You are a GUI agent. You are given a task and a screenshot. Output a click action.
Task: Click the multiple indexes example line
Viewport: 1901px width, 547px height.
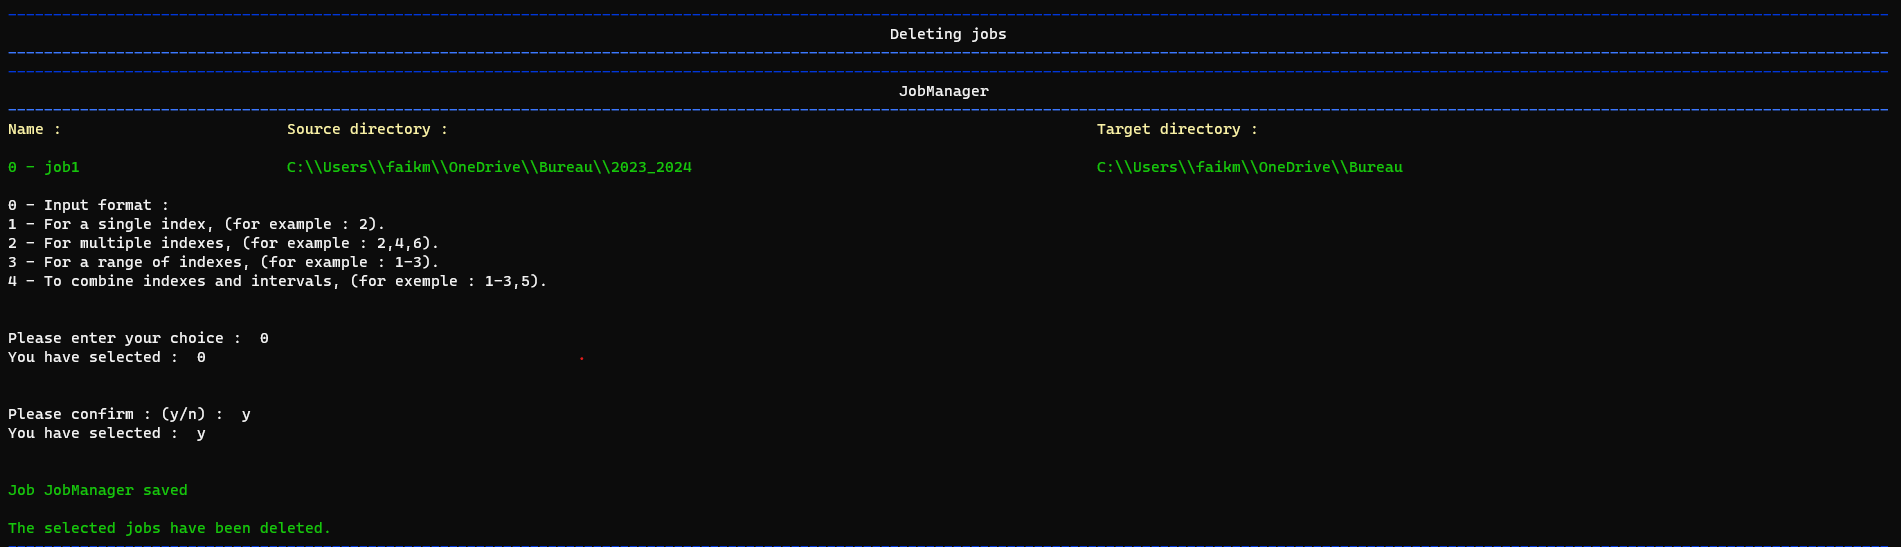(x=223, y=243)
